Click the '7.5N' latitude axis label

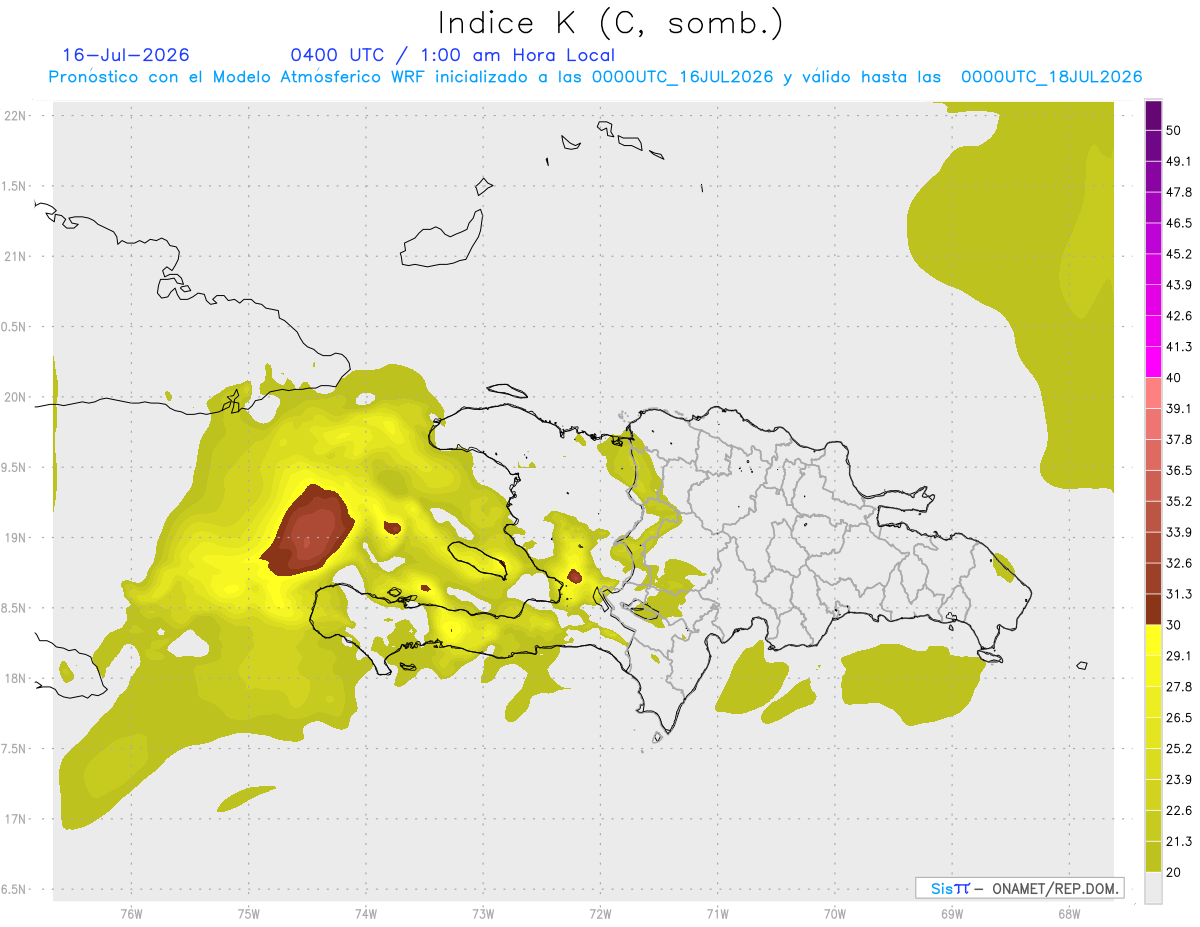coord(15,748)
